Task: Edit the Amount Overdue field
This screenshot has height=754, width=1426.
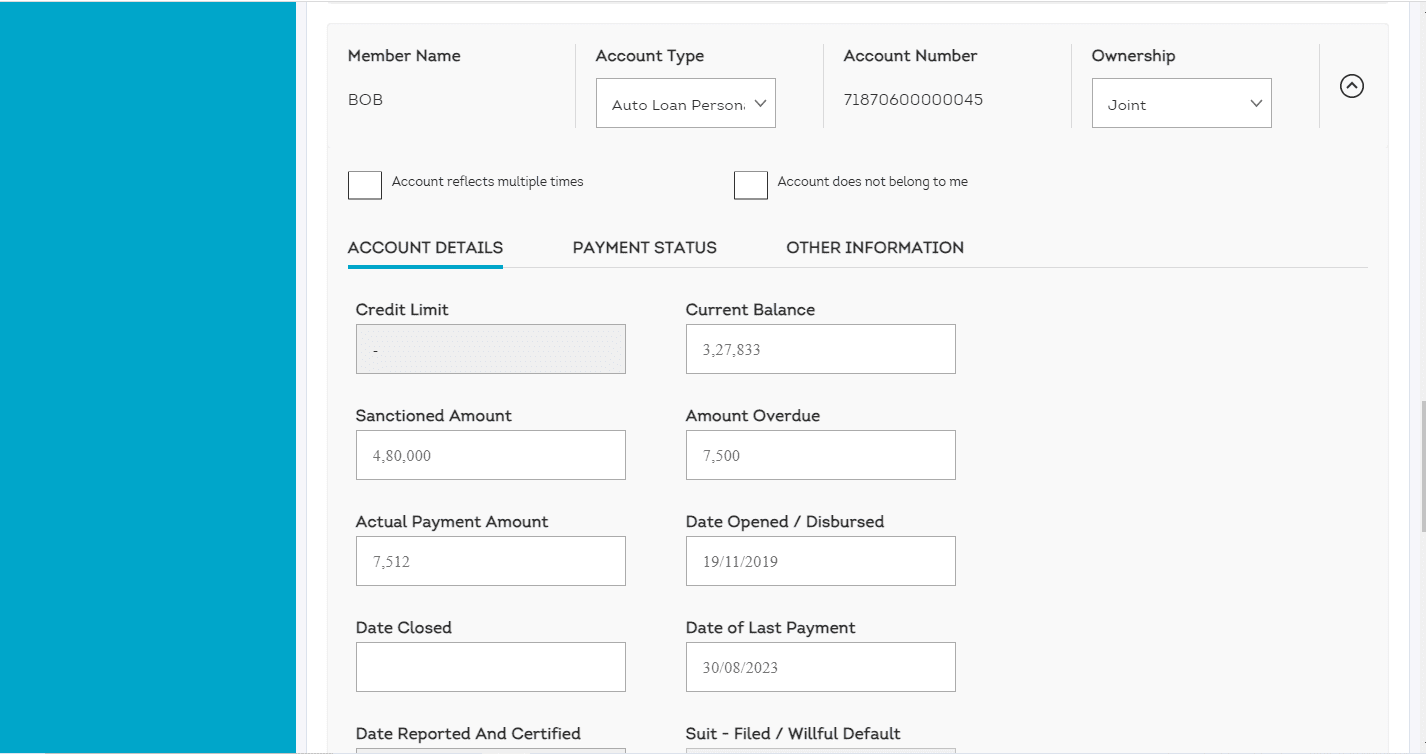Action: (x=821, y=455)
